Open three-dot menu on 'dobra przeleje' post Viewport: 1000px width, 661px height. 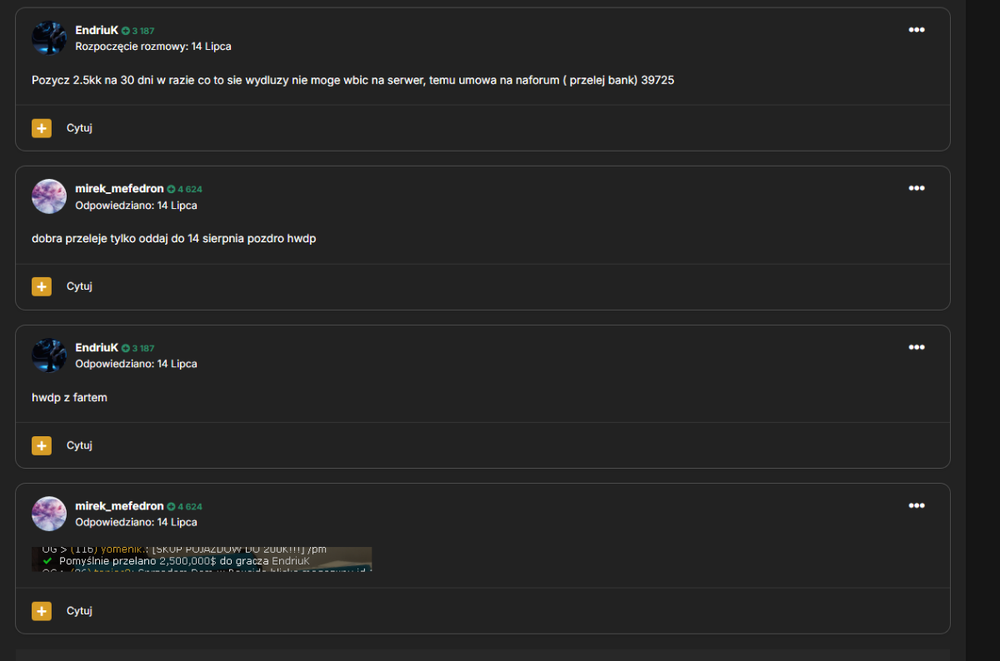click(916, 188)
